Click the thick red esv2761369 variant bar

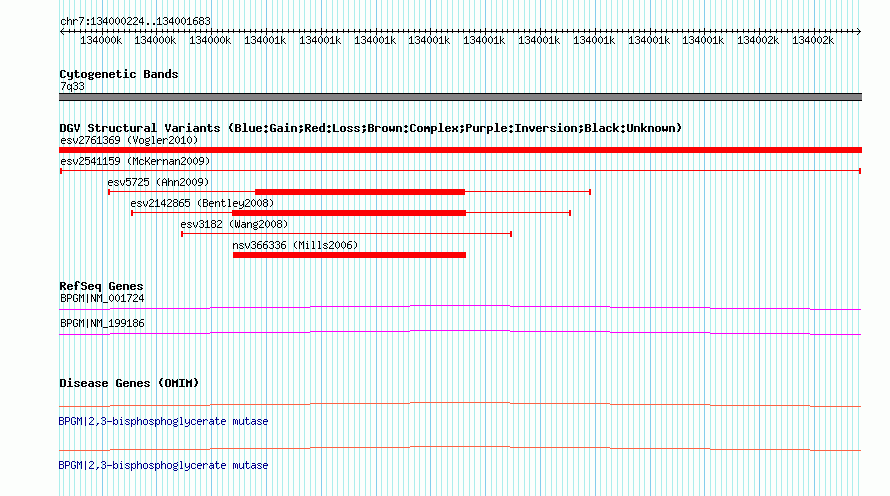(460, 150)
